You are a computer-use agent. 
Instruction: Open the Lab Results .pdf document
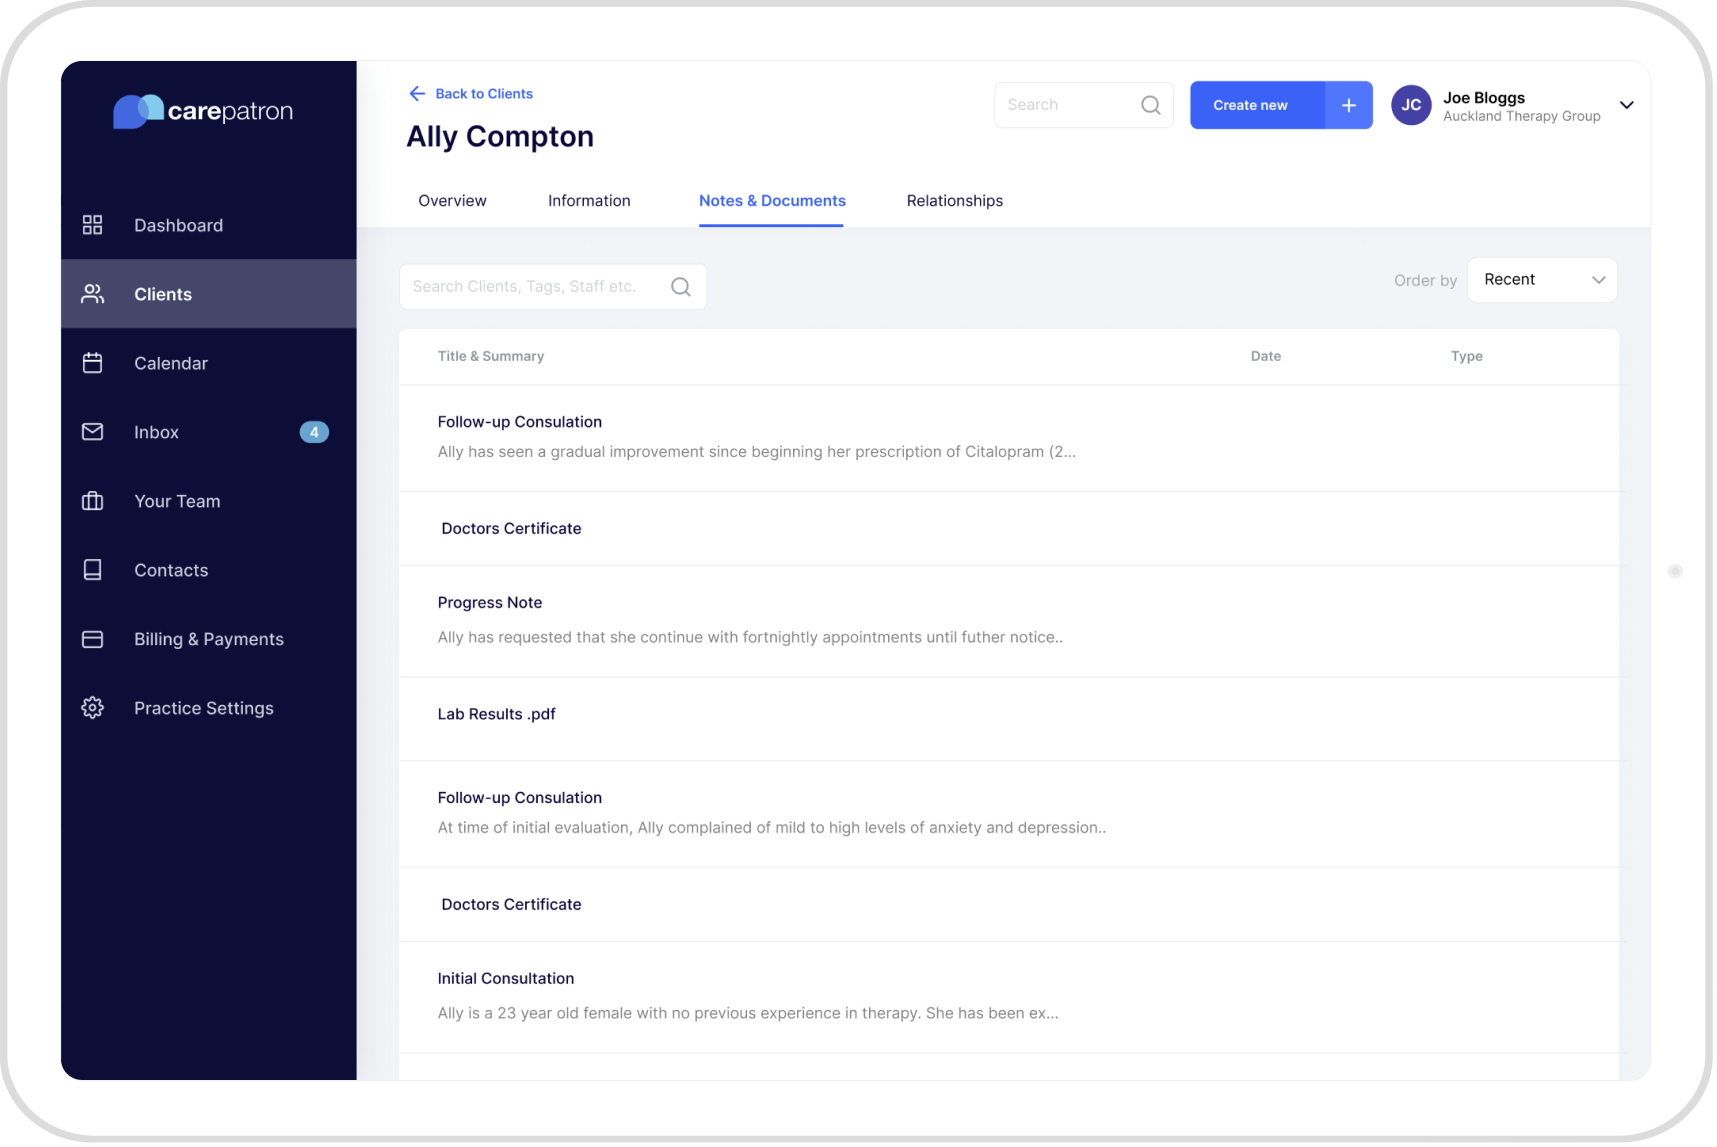[x=1009, y=719]
